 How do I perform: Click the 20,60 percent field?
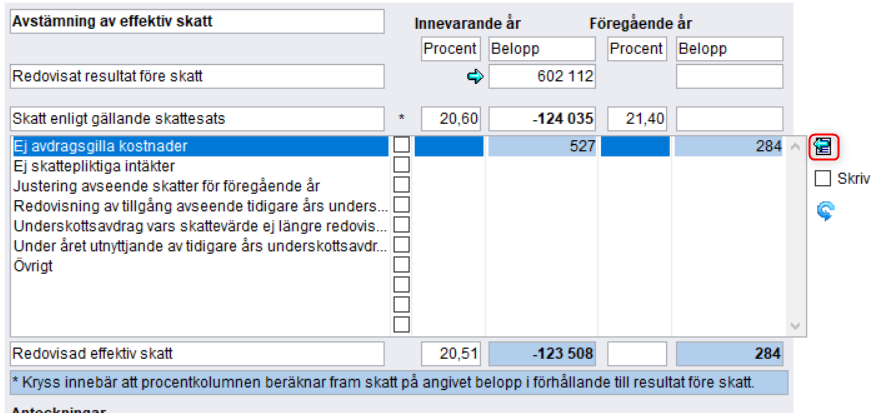[451, 119]
